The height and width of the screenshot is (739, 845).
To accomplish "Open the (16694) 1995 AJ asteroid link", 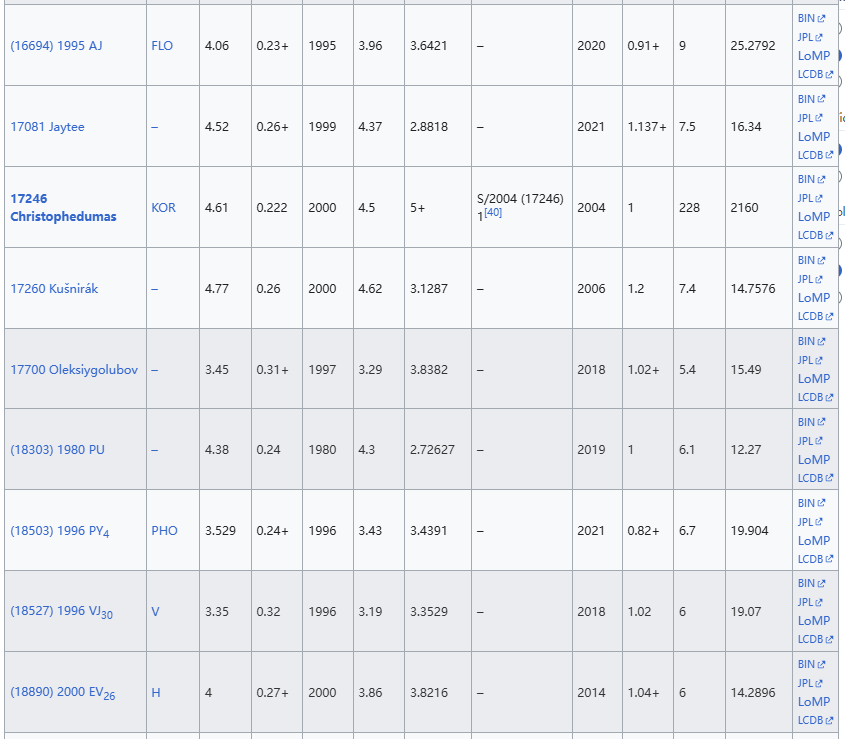I will (55, 46).
